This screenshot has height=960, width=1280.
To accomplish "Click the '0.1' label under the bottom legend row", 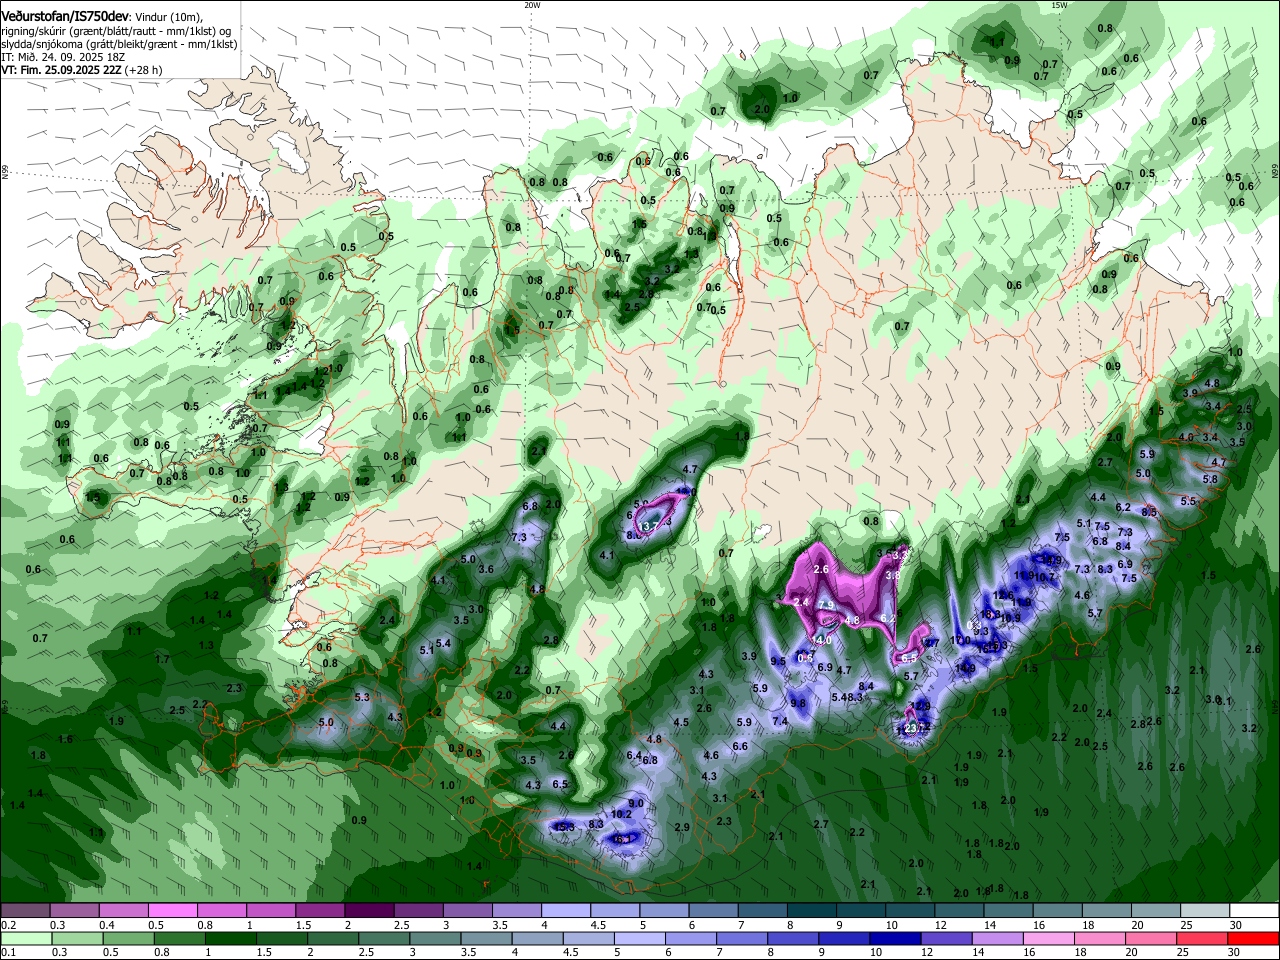I will pyautogui.click(x=8, y=954).
